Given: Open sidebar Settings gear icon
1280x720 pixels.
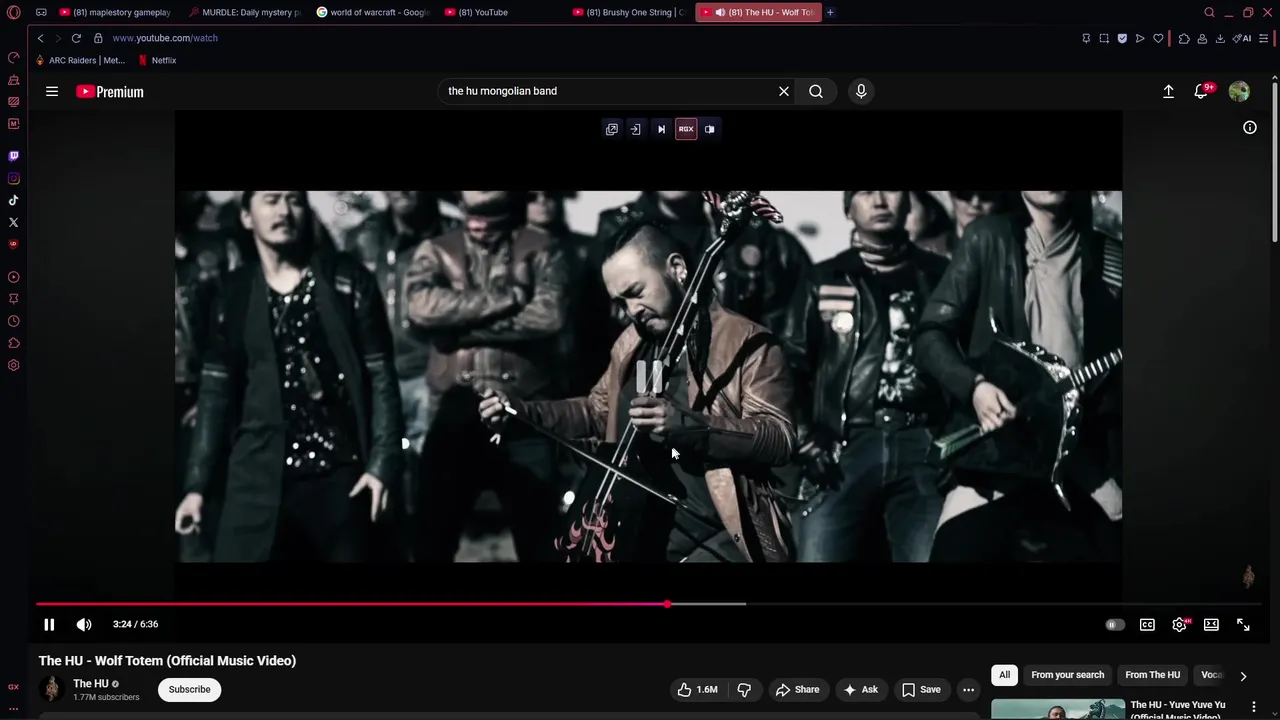Looking at the screenshot, I should pos(13,365).
